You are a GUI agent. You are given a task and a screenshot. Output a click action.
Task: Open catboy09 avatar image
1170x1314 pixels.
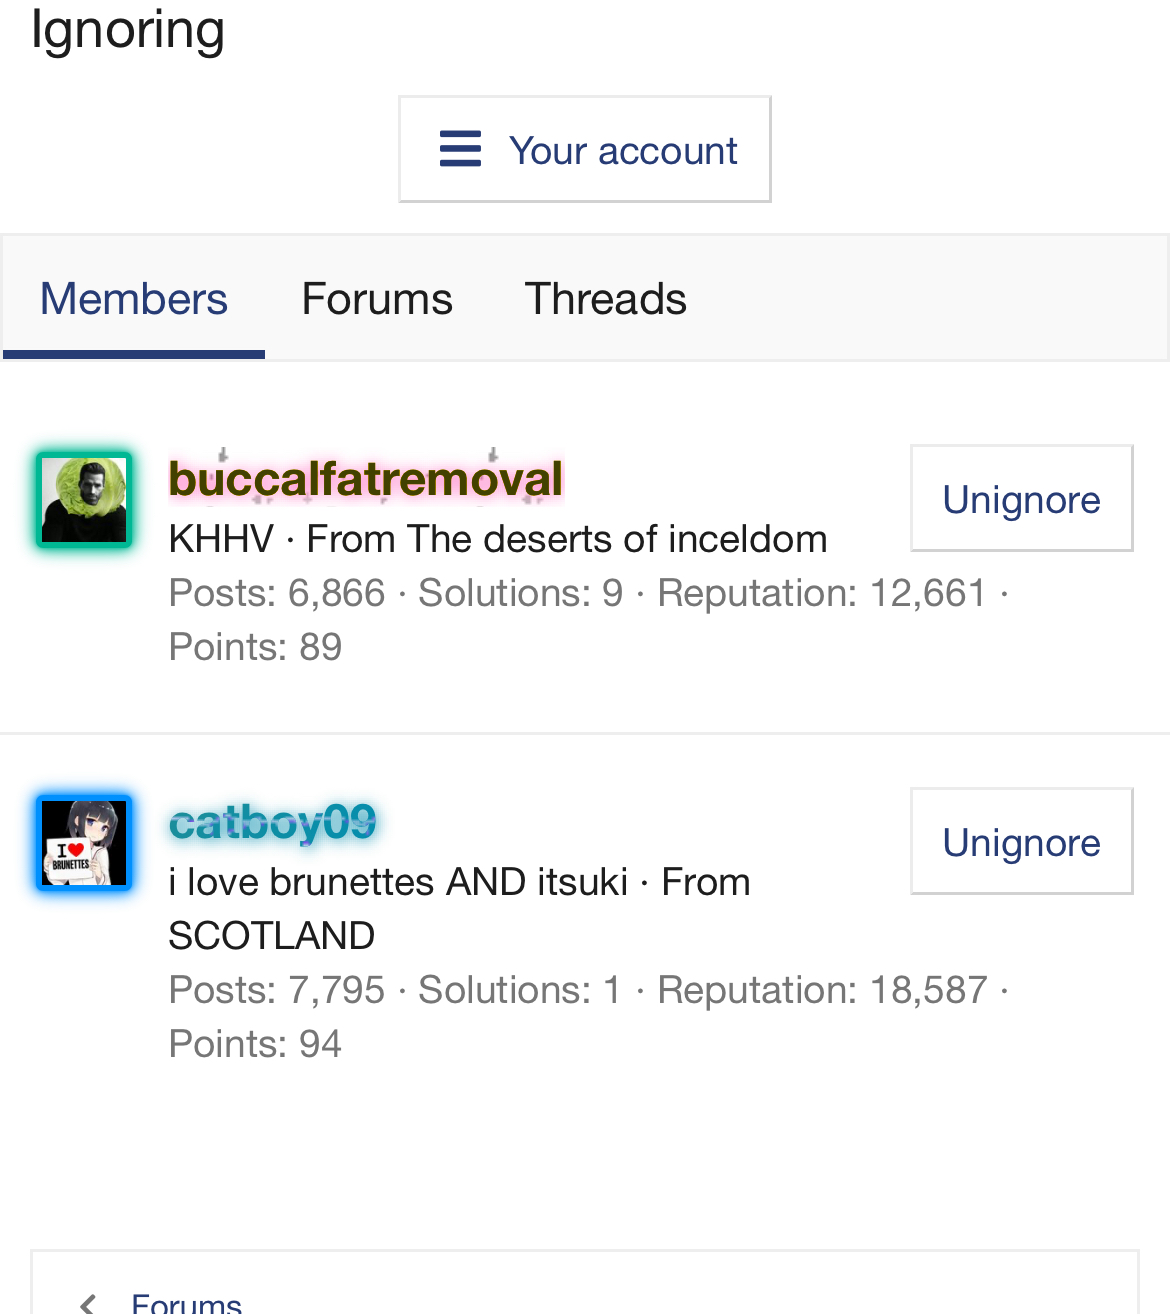click(x=84, y=842)
